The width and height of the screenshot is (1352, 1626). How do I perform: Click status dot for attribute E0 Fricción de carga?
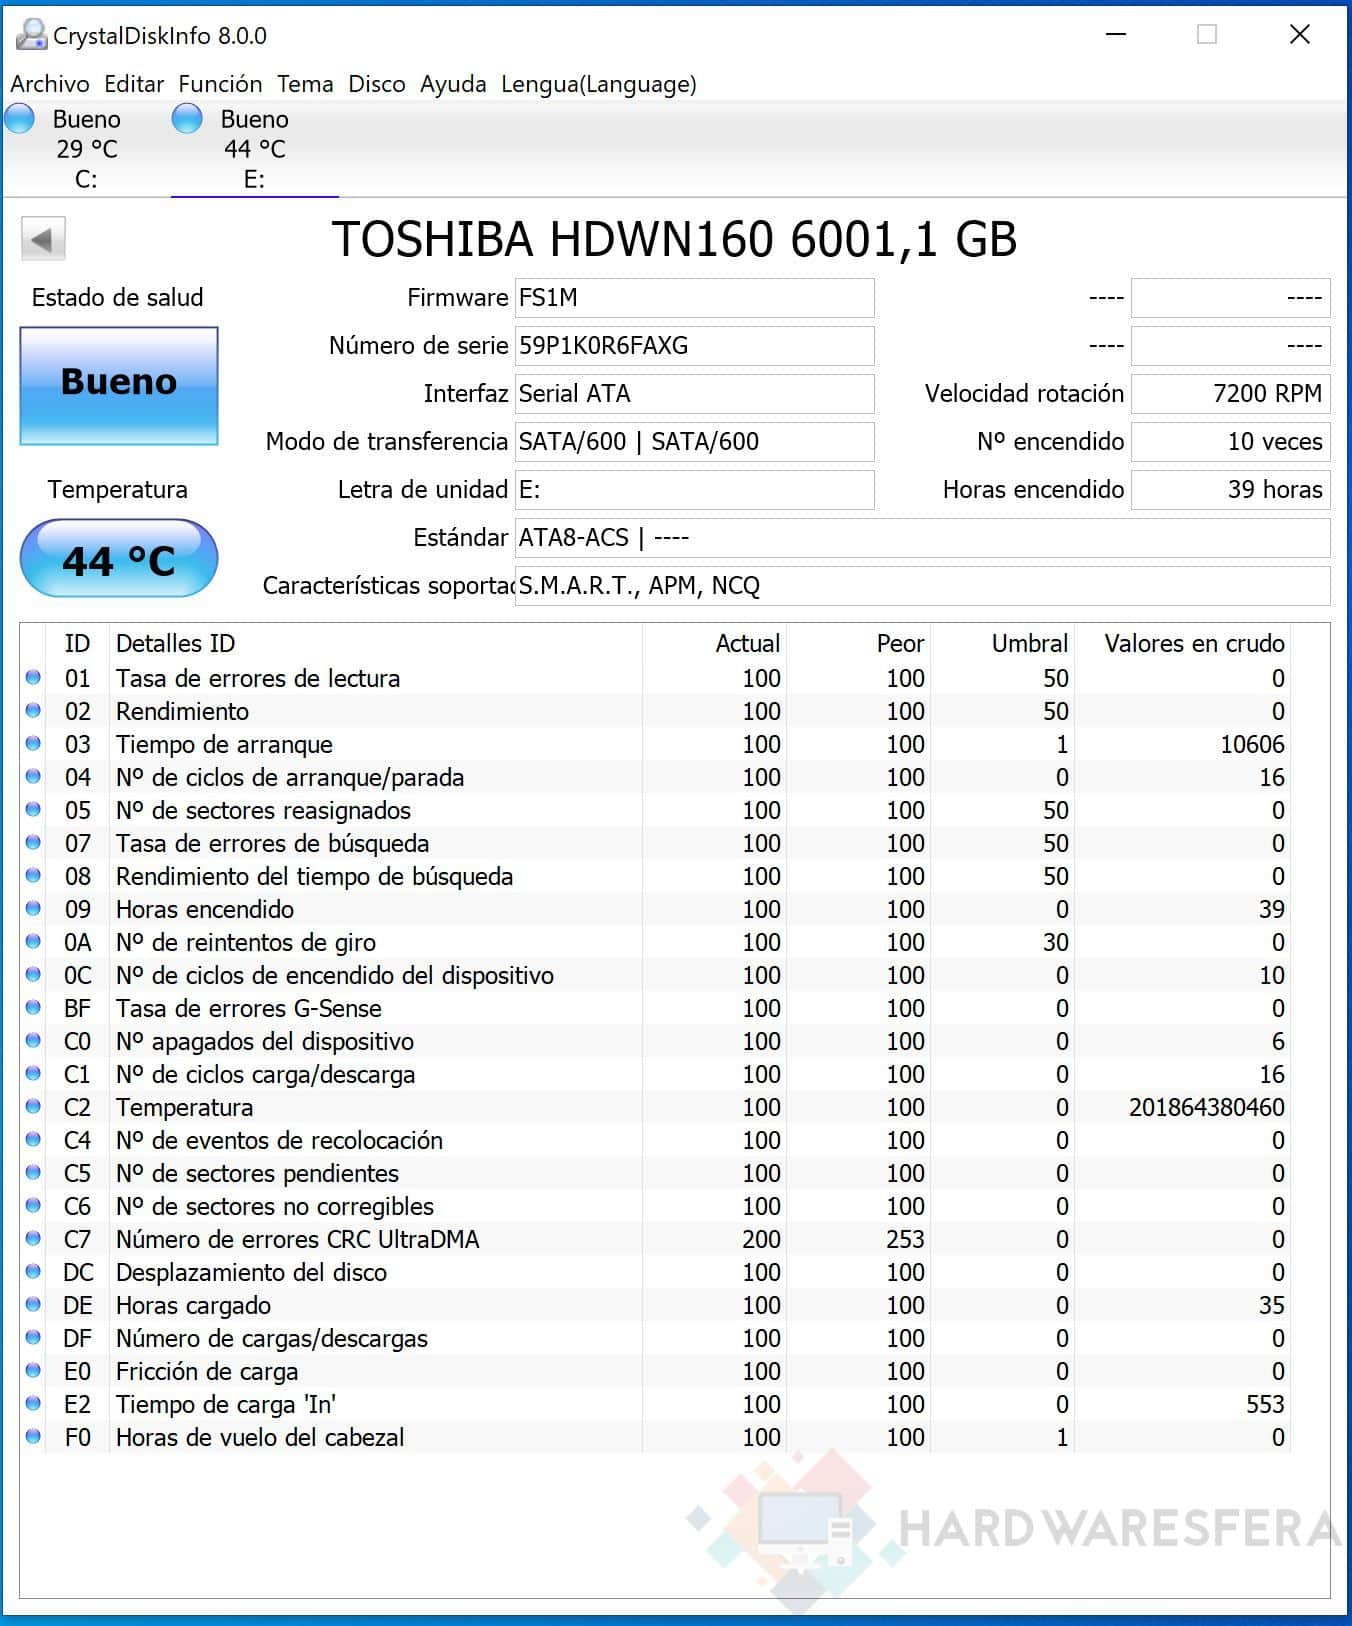point(33,1371)
